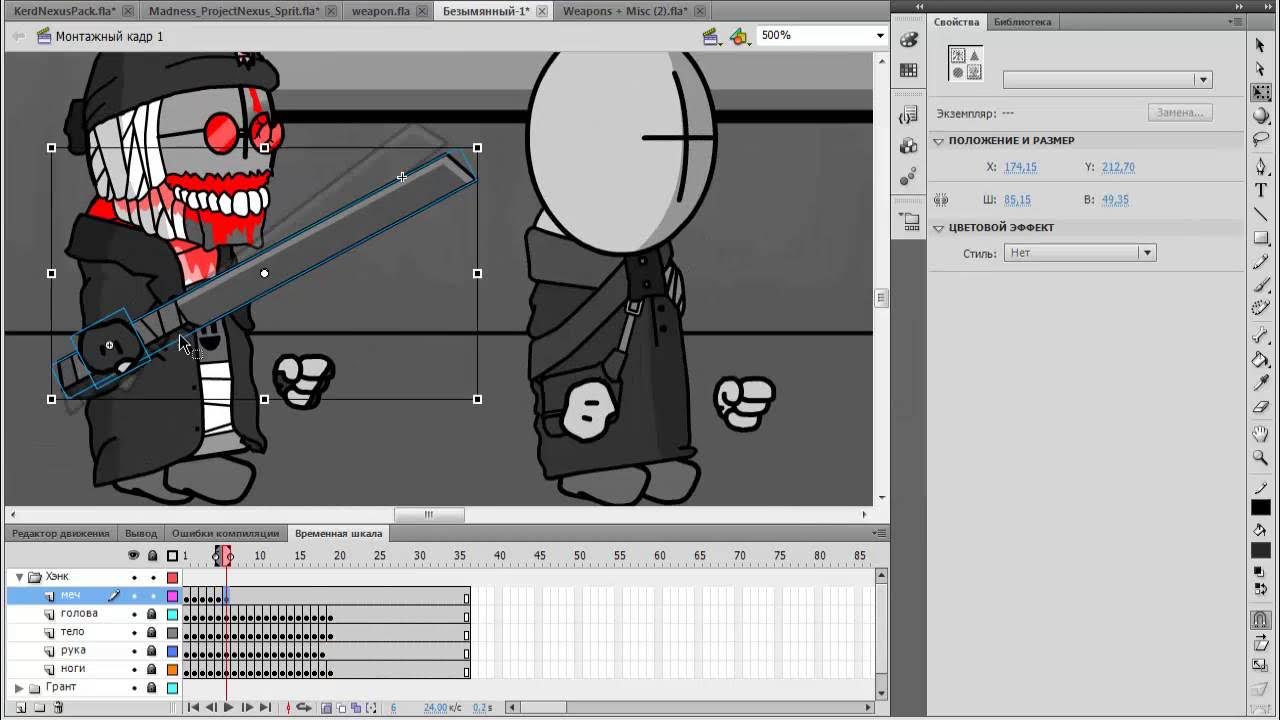Toggle lock on the рука layer

152,651
